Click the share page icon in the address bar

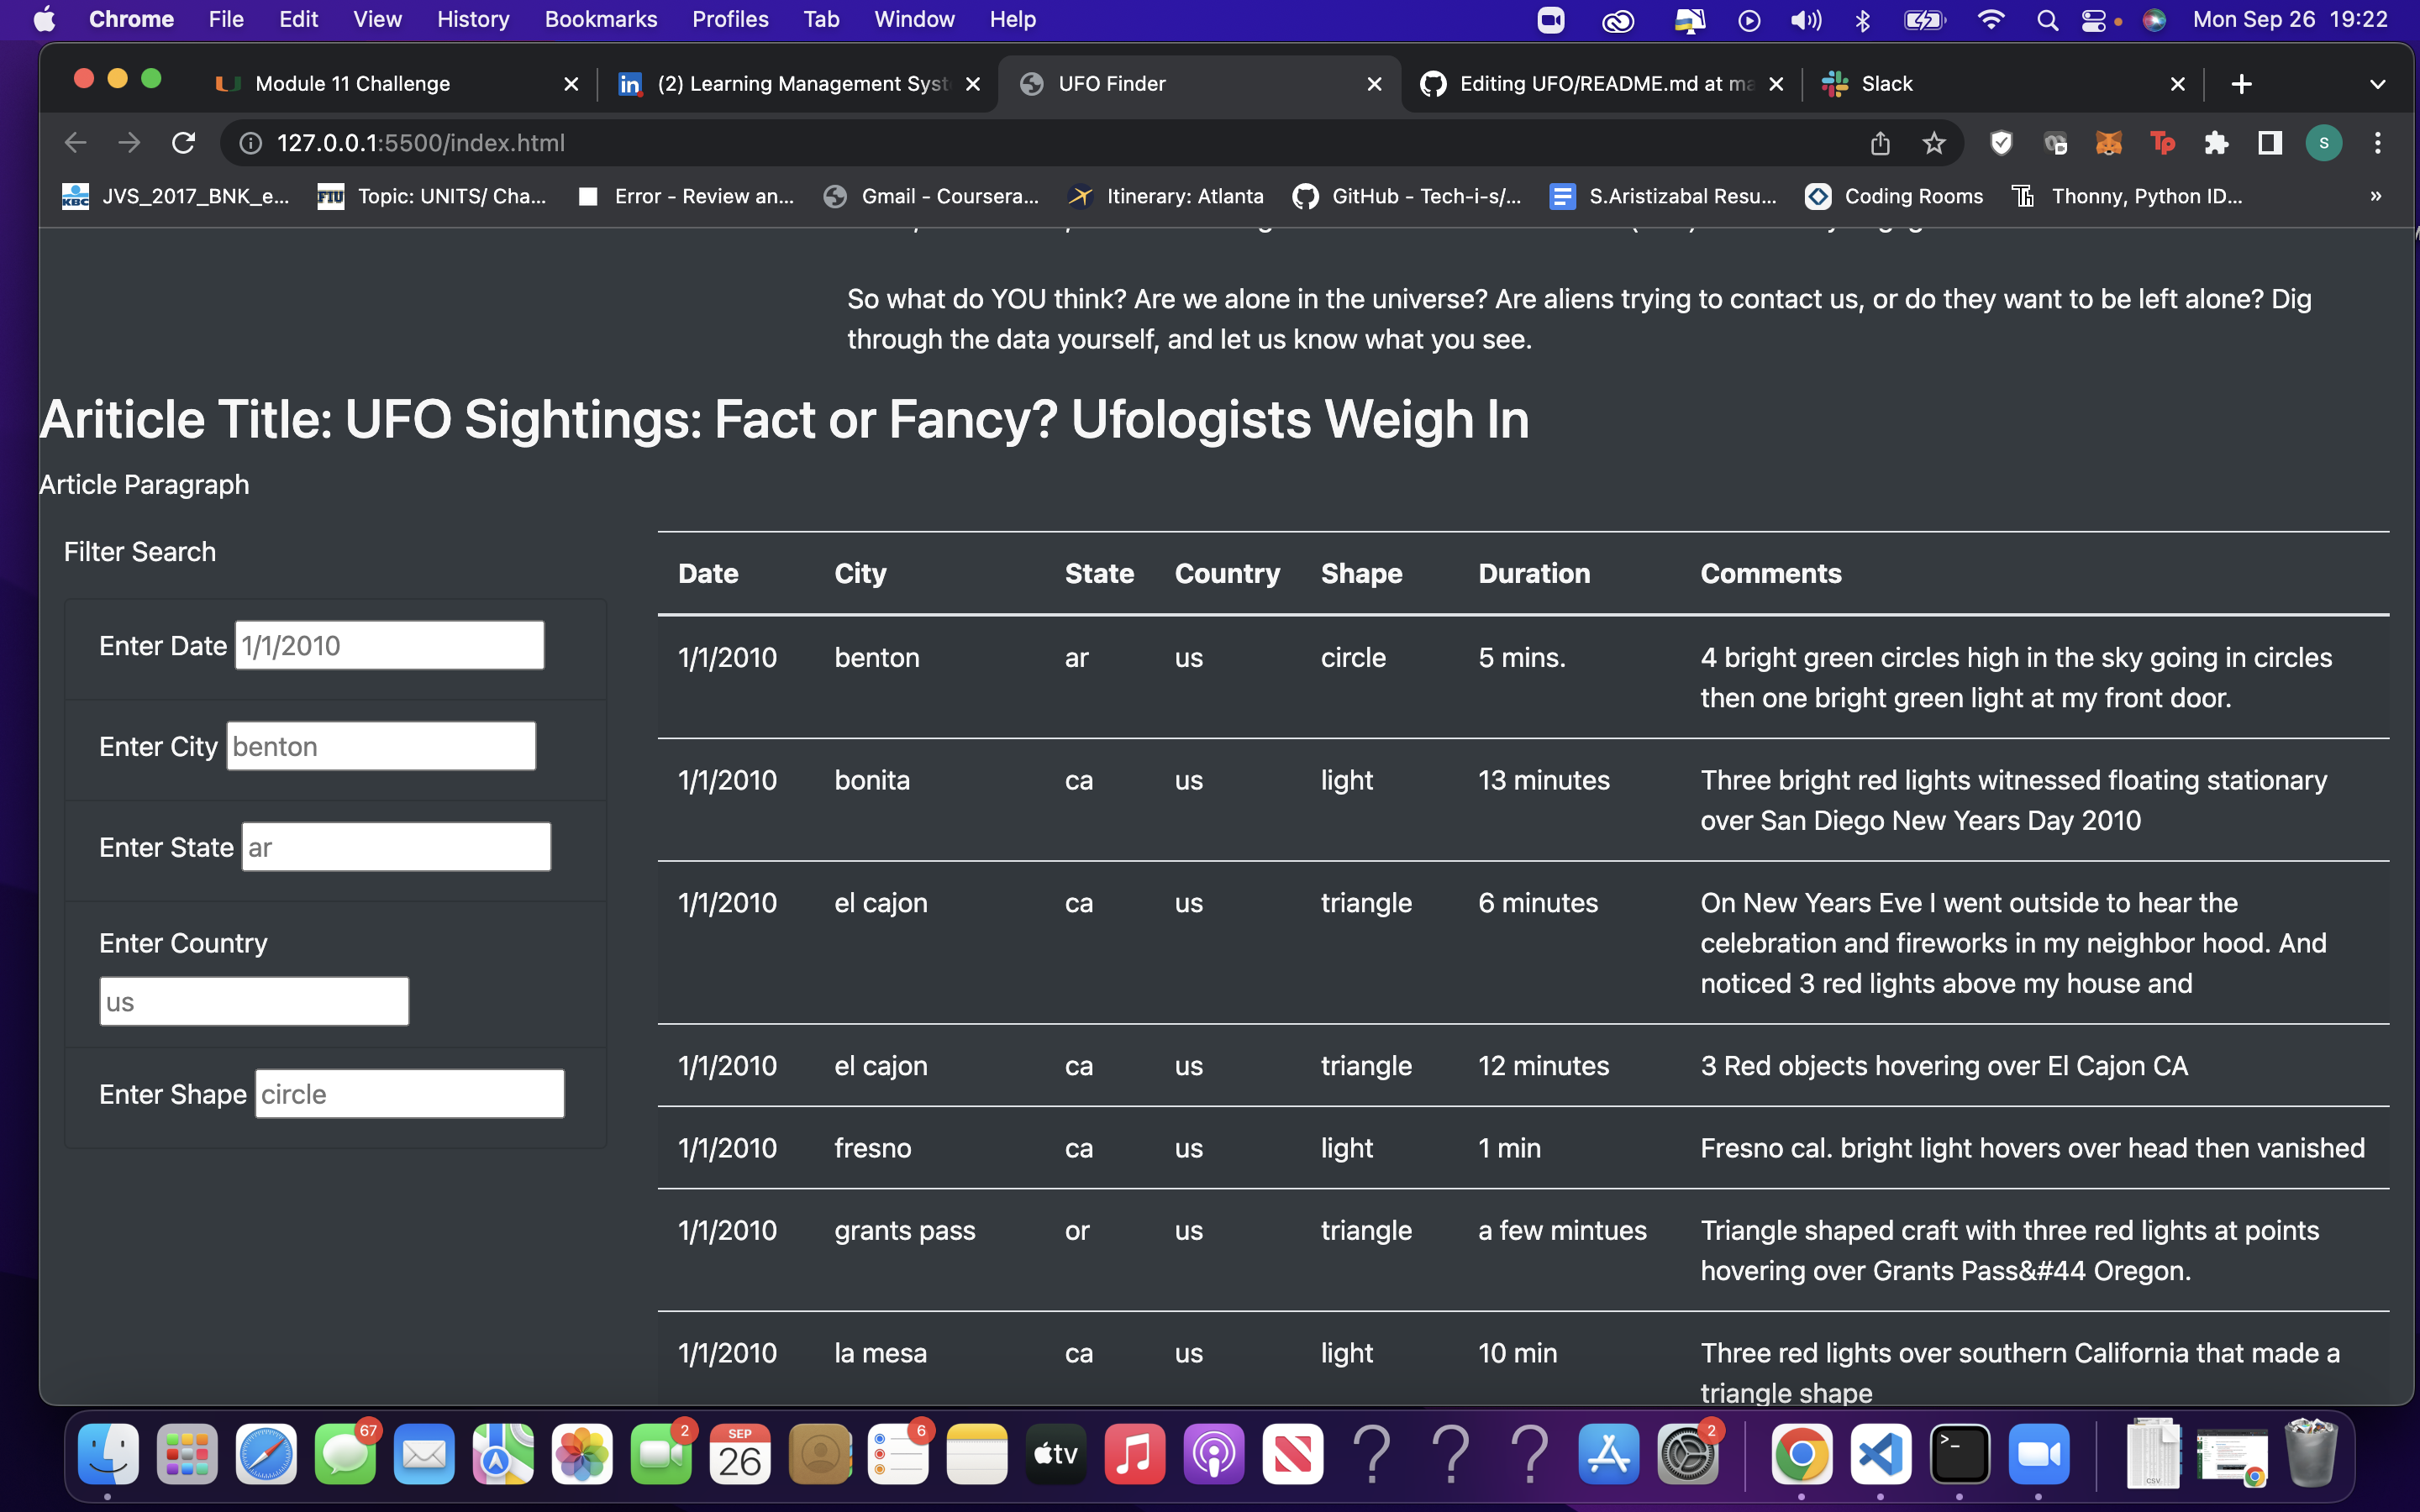coord(1880,143)
